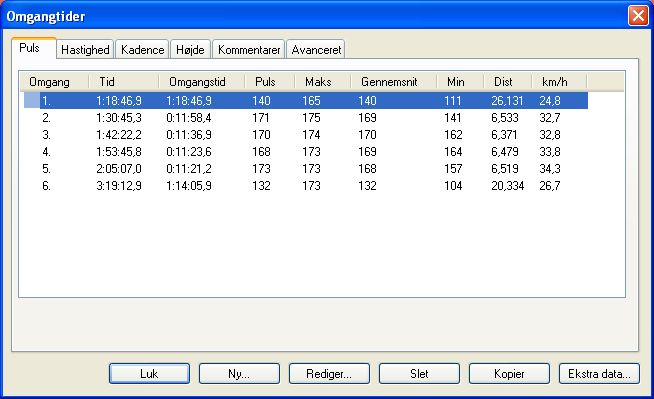The image size is (654, 399).
Task: Click max pulse value 165
Action: 312,101
